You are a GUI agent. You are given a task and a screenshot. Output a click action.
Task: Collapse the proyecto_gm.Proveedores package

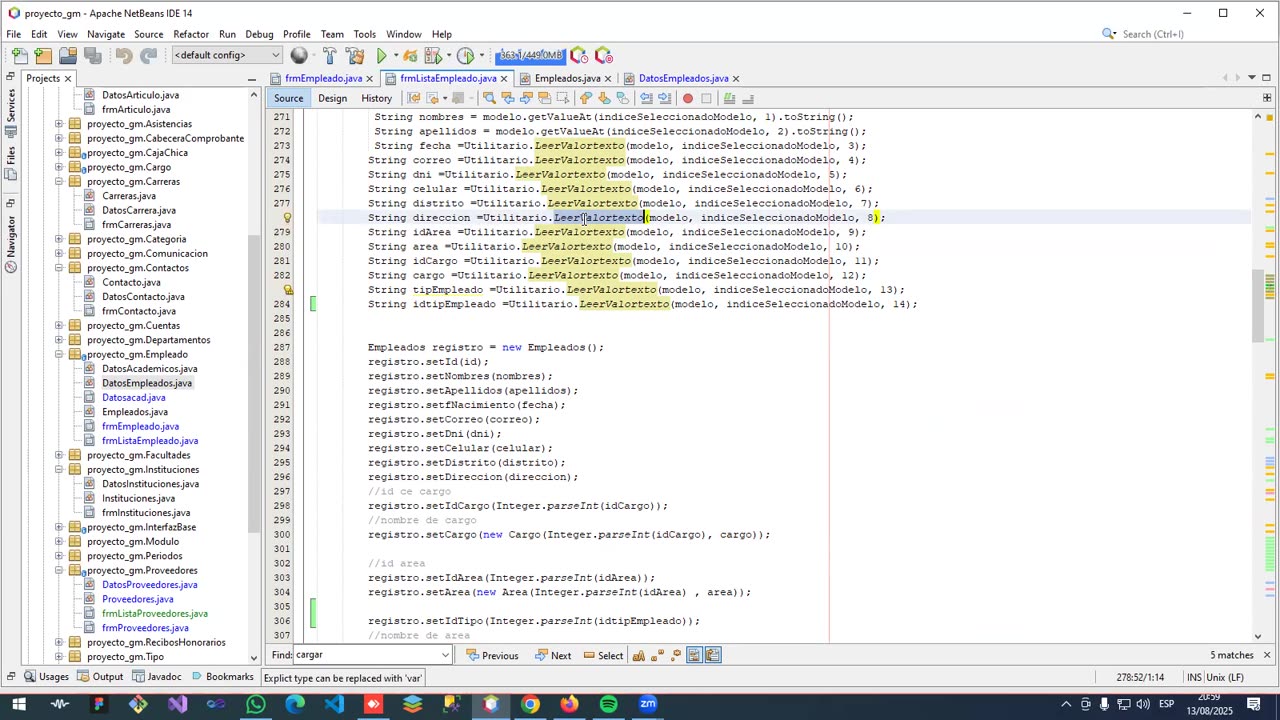[x=59, y=571]
